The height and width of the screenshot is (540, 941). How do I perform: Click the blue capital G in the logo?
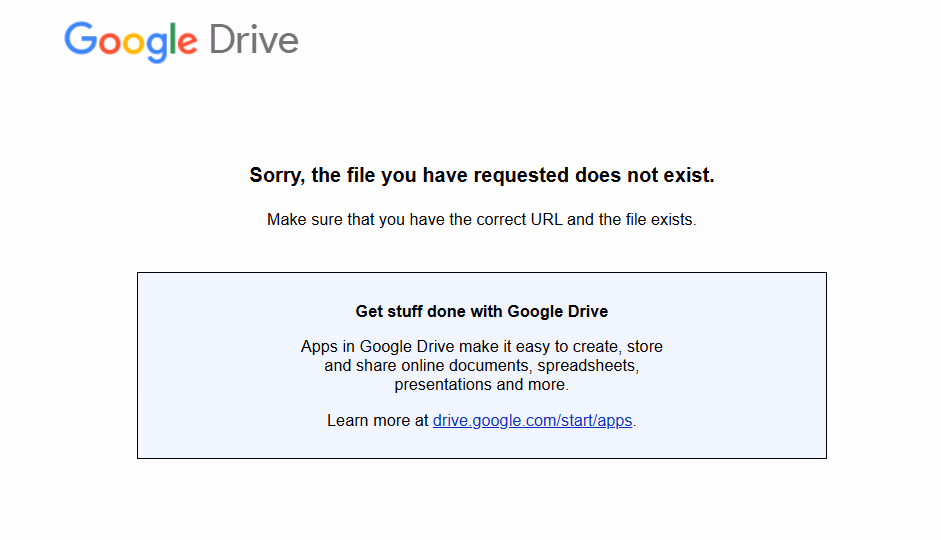(80, 38)
